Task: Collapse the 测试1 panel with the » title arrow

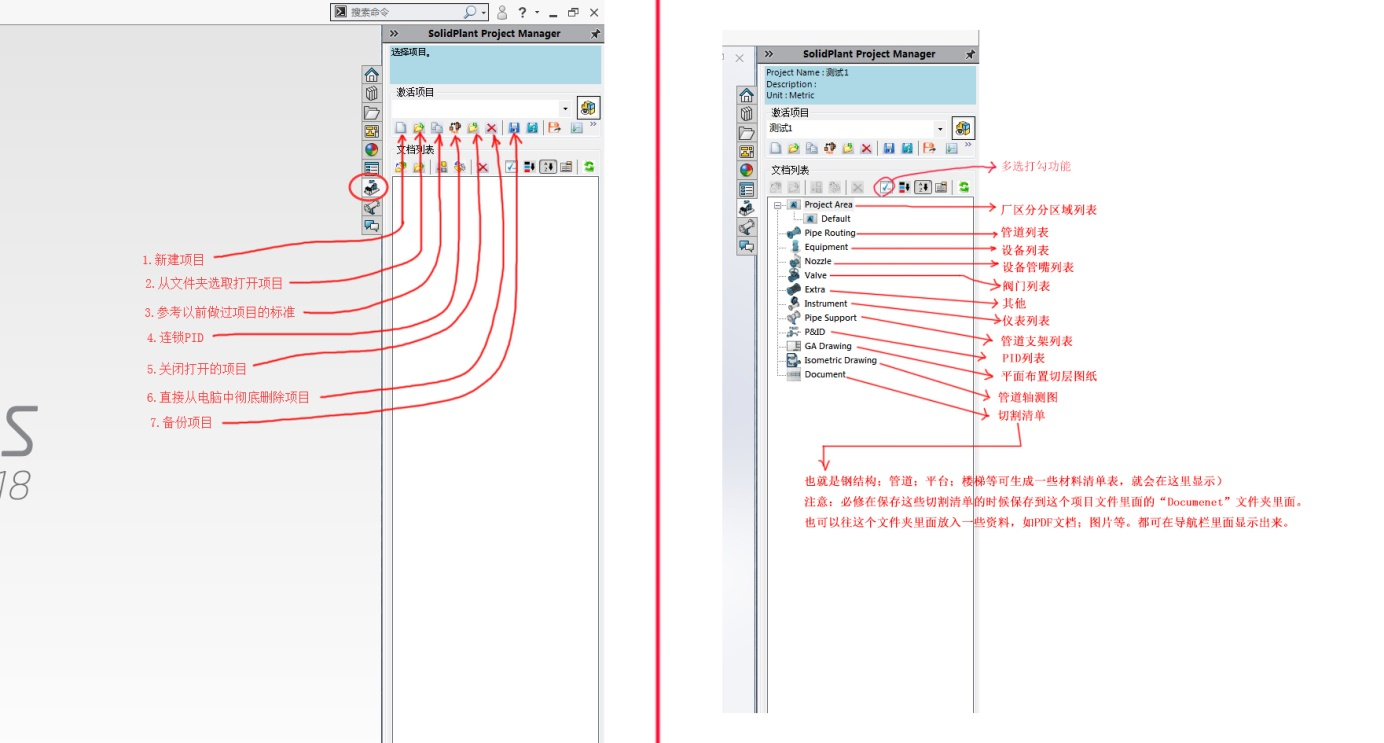Action: point(768,54)
